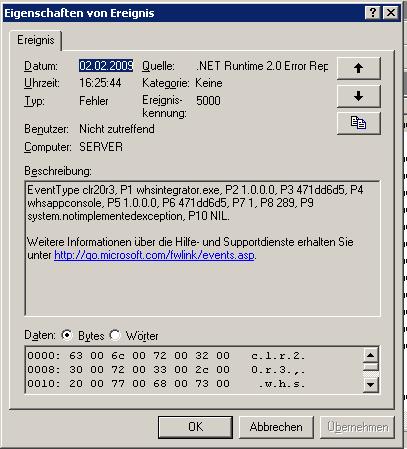Click the Beschreibung label
Screen dimensions: 407x449
click(x=58, y=171)
